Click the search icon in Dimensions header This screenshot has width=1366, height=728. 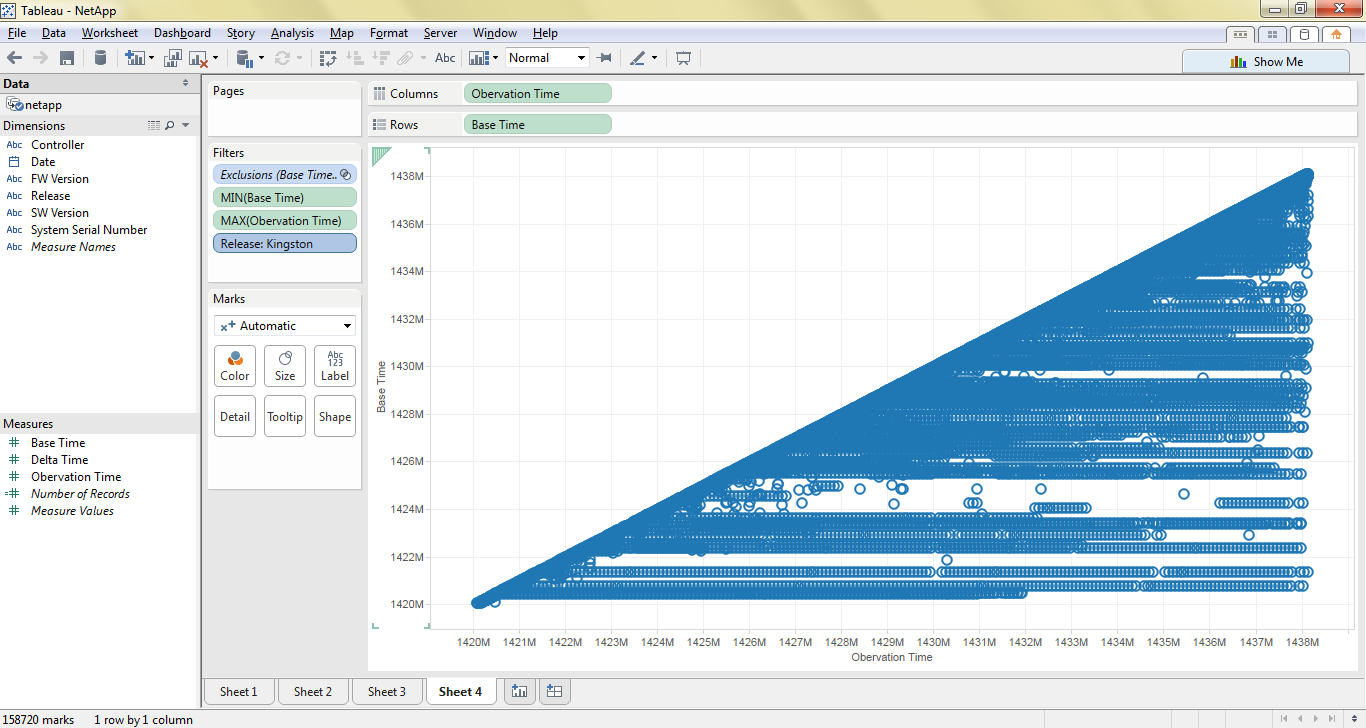click(x=170, y=126)
